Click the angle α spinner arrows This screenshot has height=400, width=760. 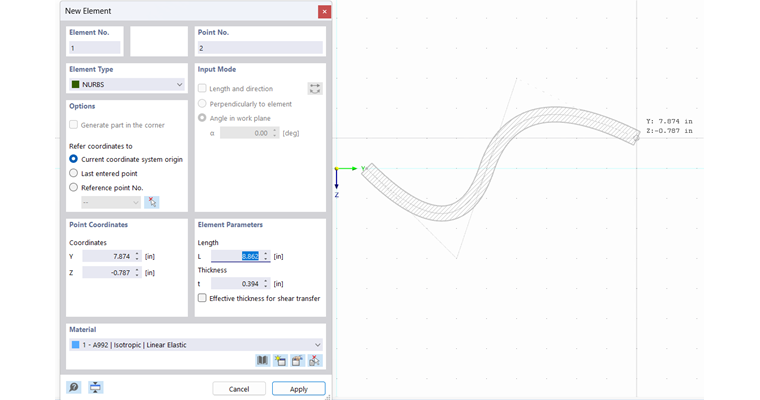tap(275, 133)
